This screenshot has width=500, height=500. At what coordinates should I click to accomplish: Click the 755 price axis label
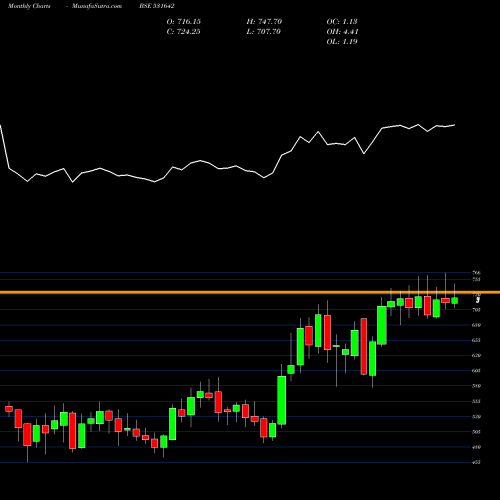point(477,279)
